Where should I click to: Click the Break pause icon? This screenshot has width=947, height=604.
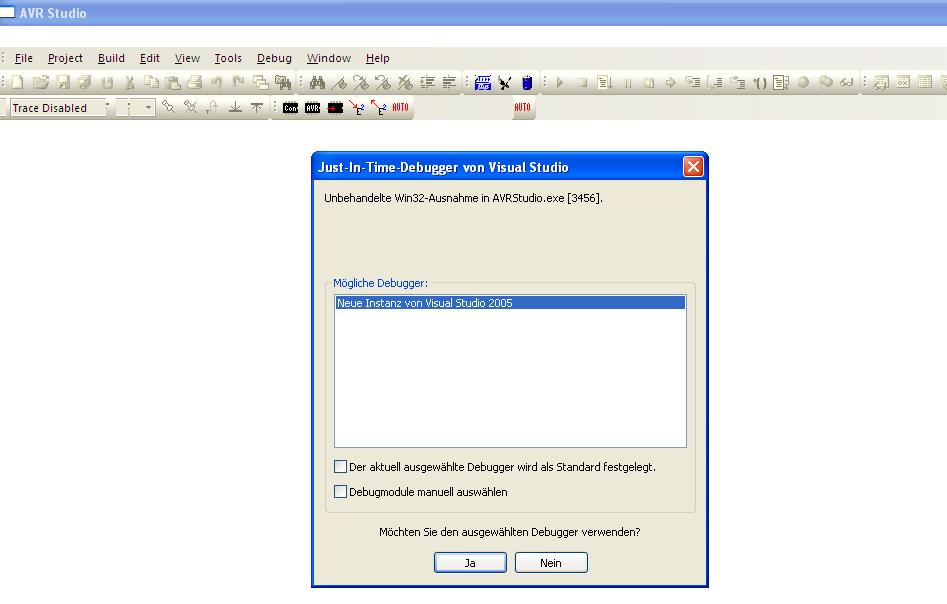[628, 83]
